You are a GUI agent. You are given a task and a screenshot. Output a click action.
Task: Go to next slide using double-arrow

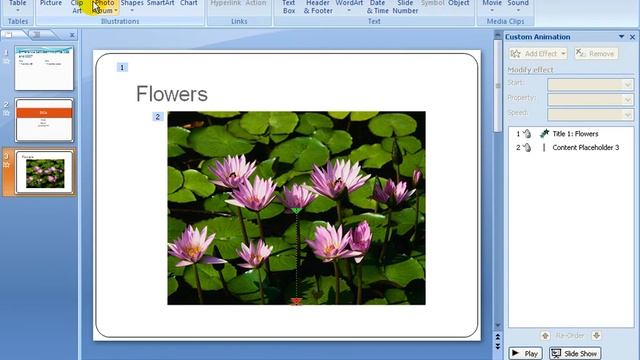click(x=498, y=346)
